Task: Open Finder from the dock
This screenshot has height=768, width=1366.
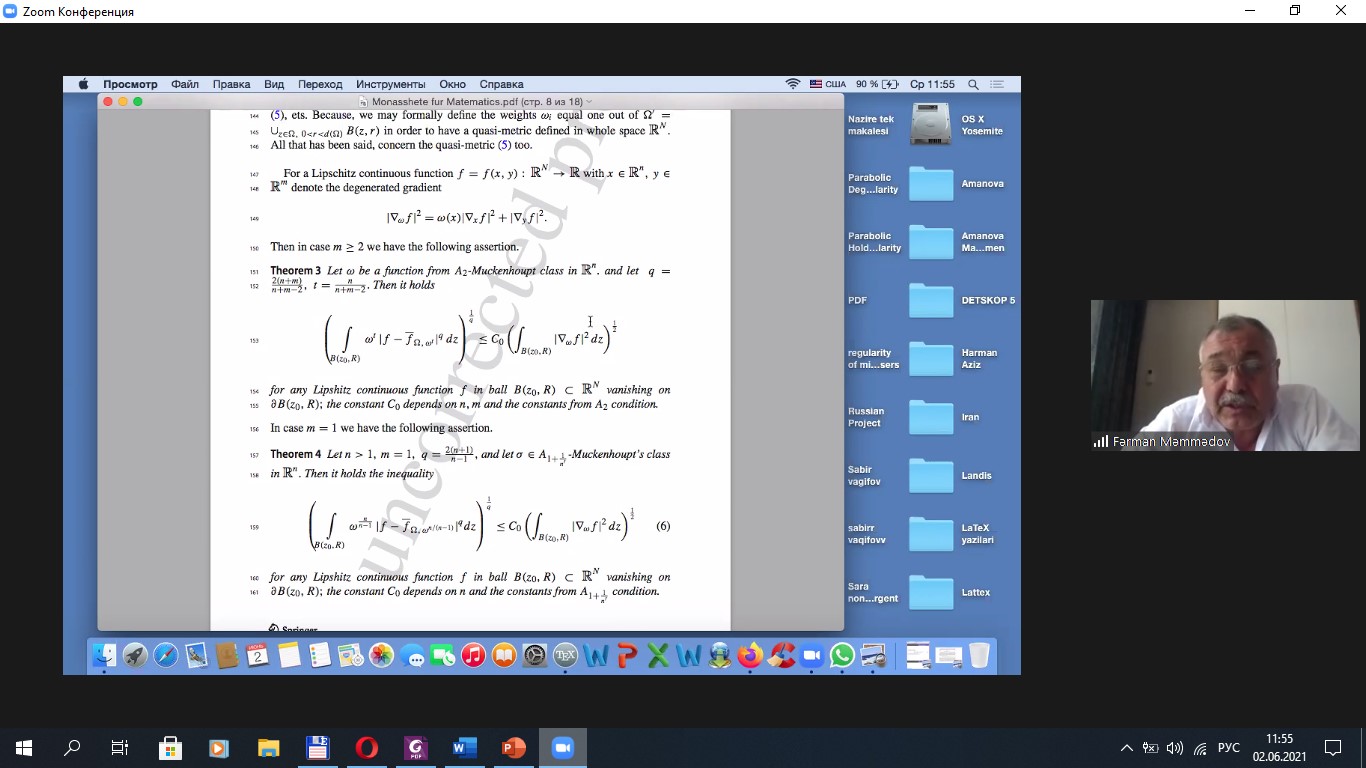Action: tap(104, 655)
